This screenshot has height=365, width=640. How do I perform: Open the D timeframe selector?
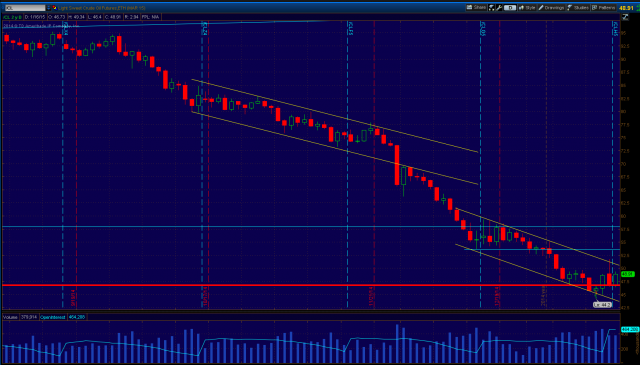tap(510, 8)
